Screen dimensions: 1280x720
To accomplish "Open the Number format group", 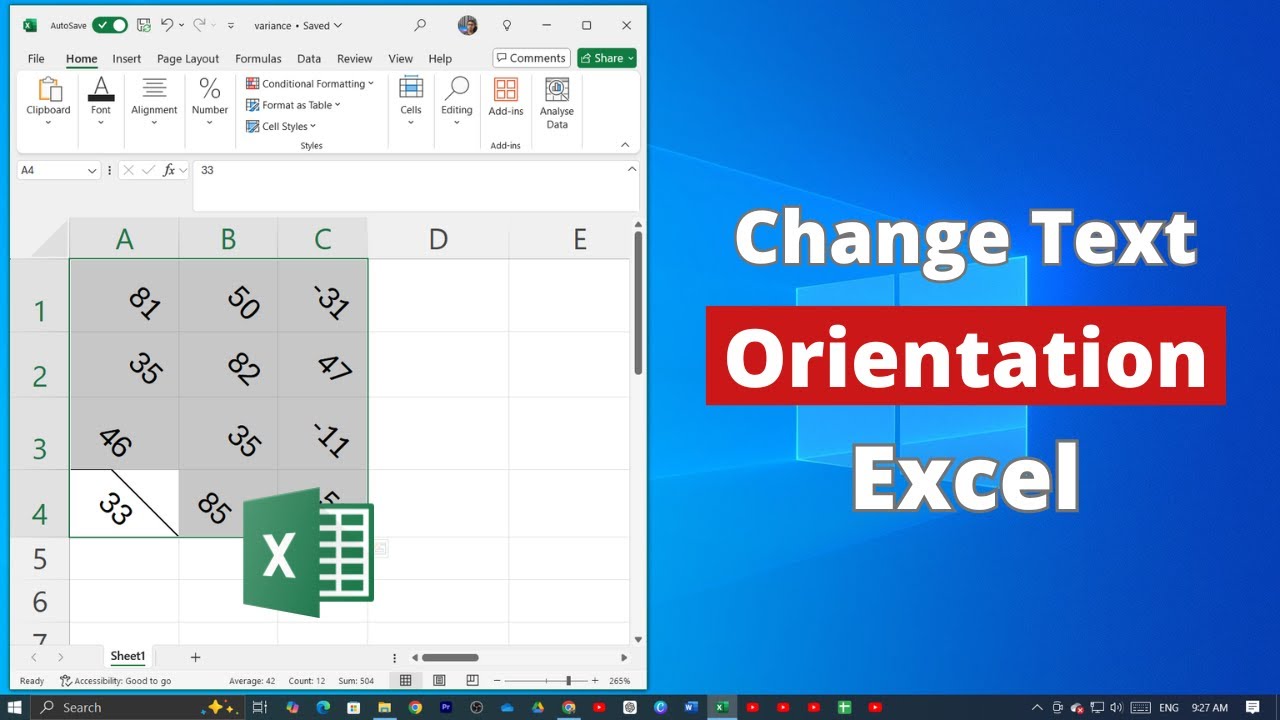I will click(x=210, y=102).
